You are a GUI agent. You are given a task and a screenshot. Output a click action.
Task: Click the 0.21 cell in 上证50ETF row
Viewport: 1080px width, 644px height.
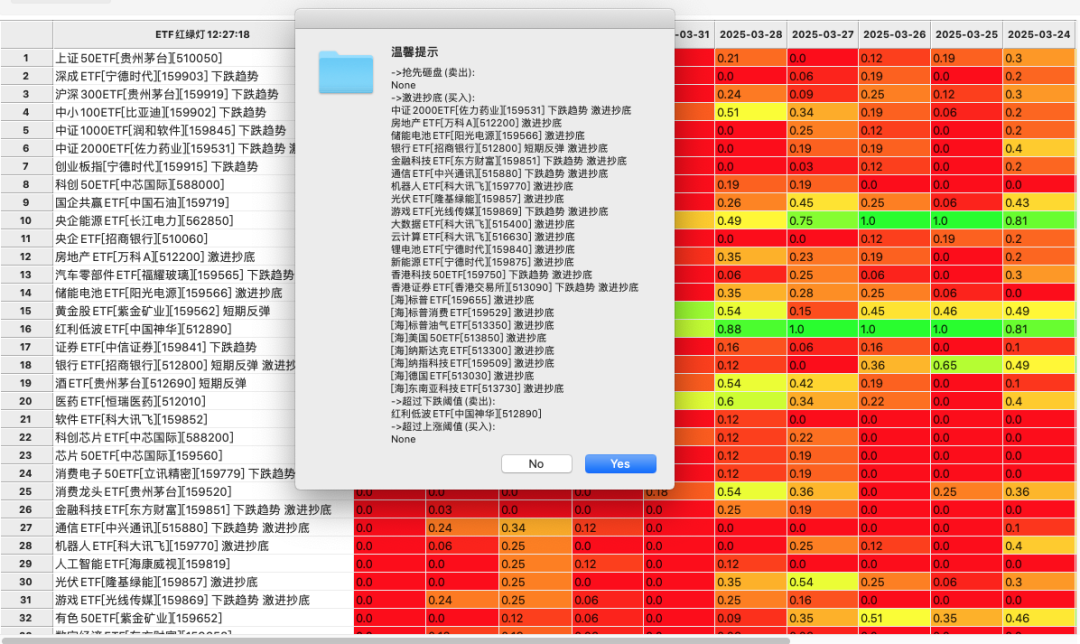pos(751,58)
